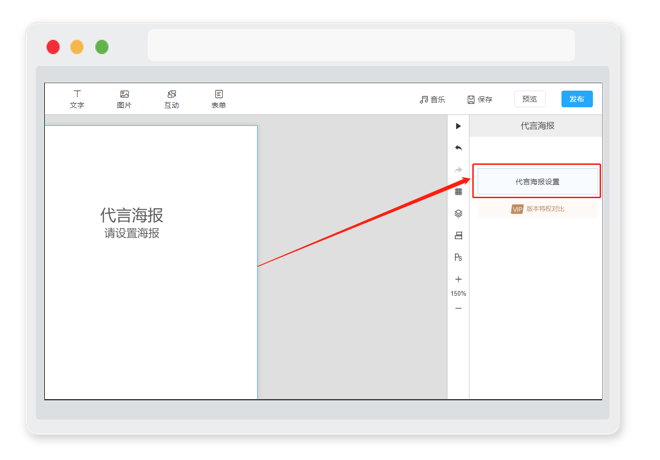
Task: Click the 预览 preview button
Action: (x=530, y=99)
